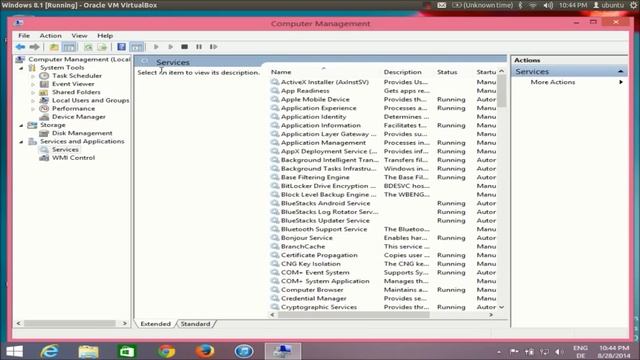Open Performance in the tree

[73, 108]
